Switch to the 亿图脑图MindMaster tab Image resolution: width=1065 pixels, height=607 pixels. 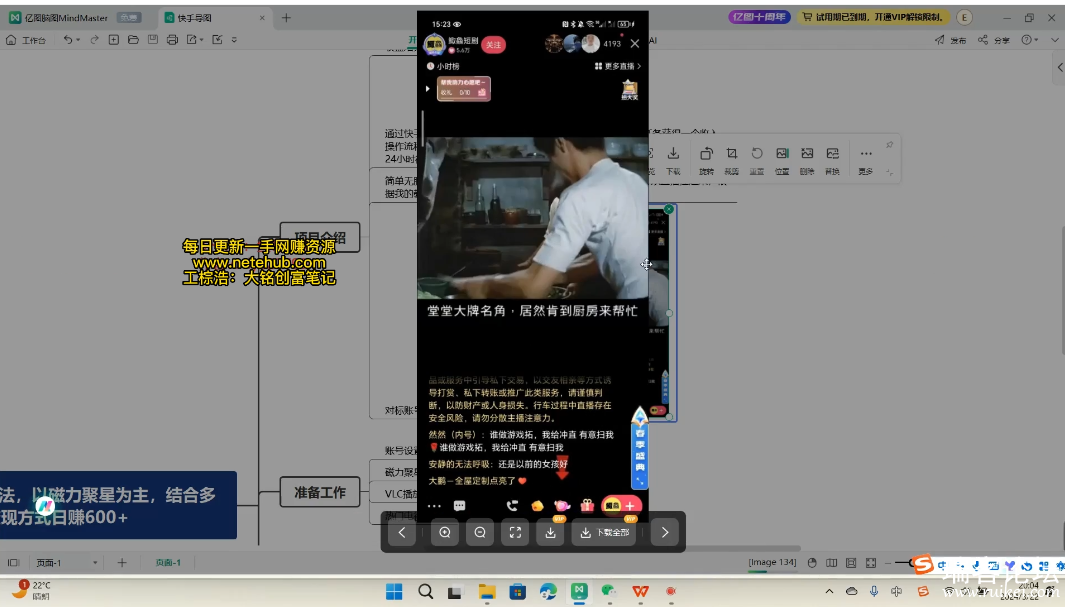tap(66, 18)
